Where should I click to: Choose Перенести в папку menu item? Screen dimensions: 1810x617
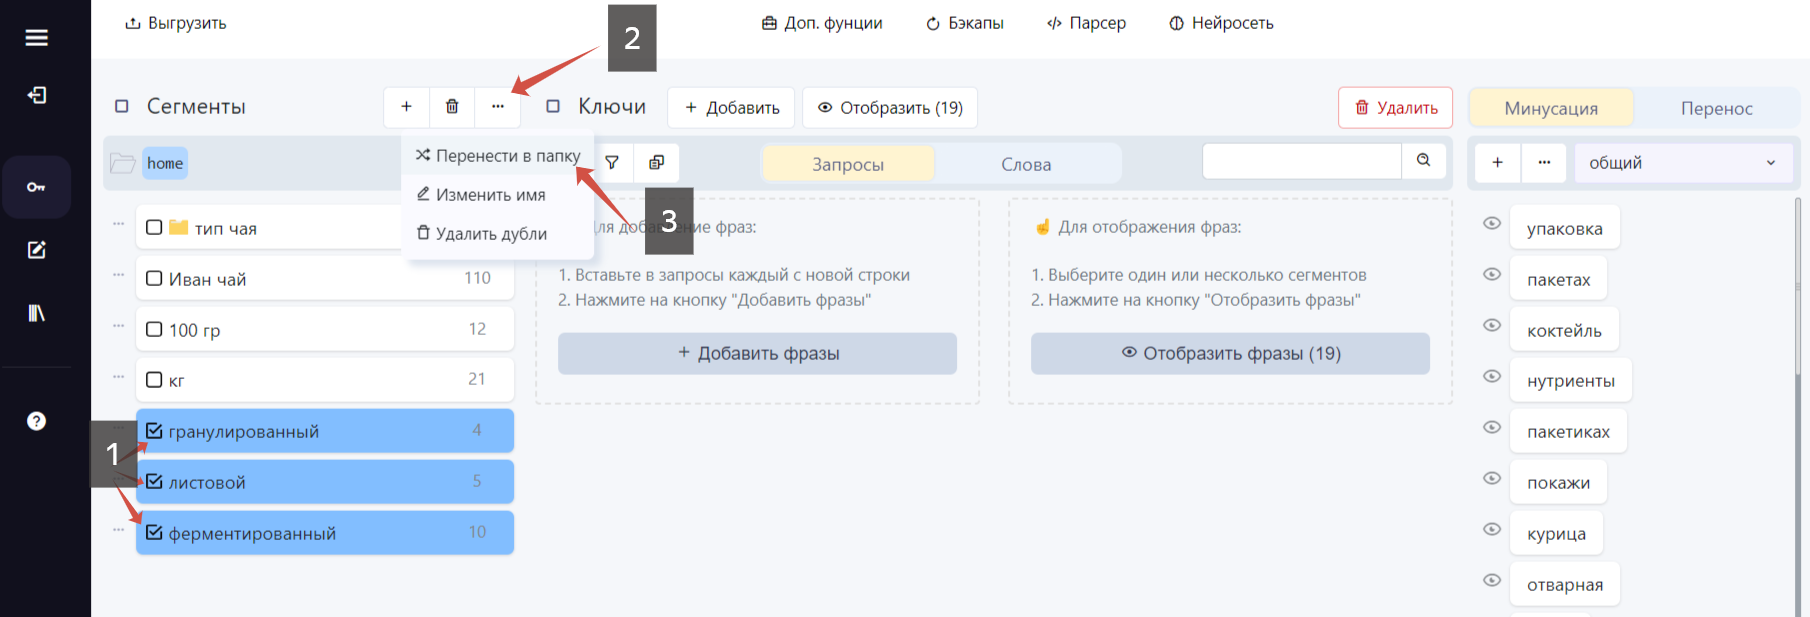point(498,156)
